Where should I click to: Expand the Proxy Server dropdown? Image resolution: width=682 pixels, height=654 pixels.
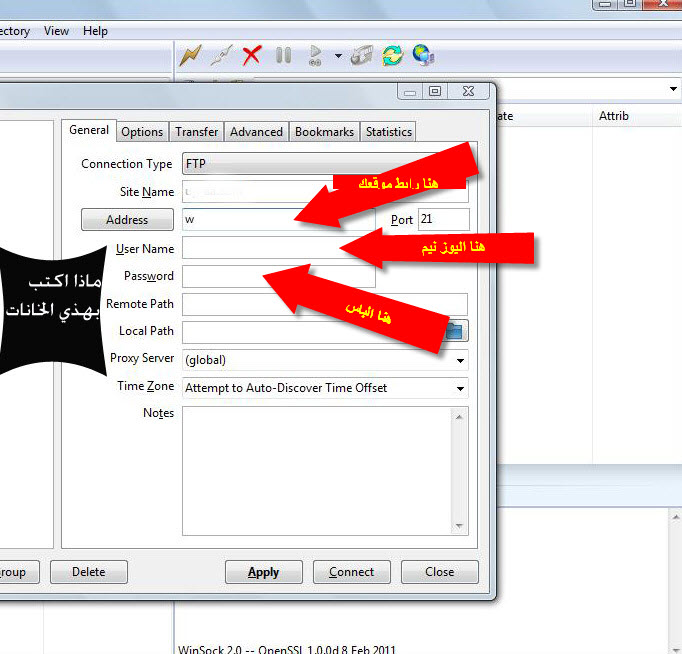point(460,360)
